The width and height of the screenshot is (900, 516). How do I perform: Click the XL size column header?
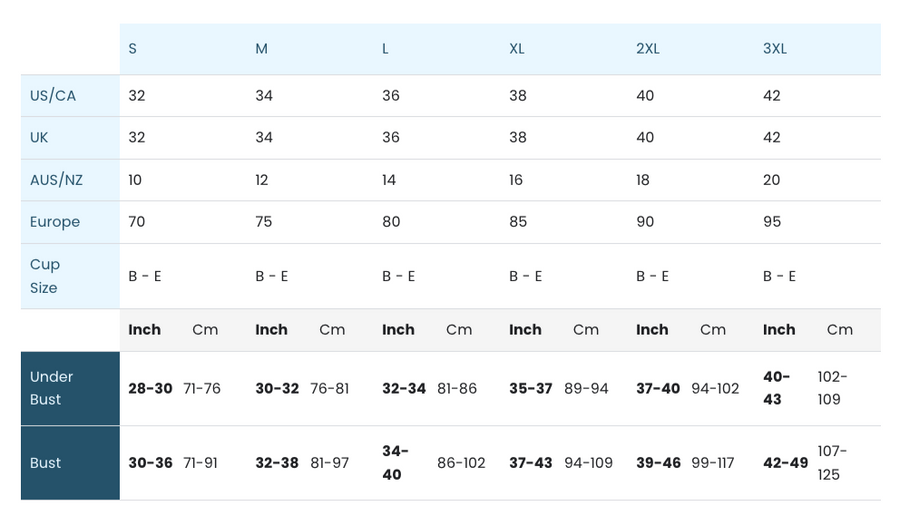pos(517,49)
